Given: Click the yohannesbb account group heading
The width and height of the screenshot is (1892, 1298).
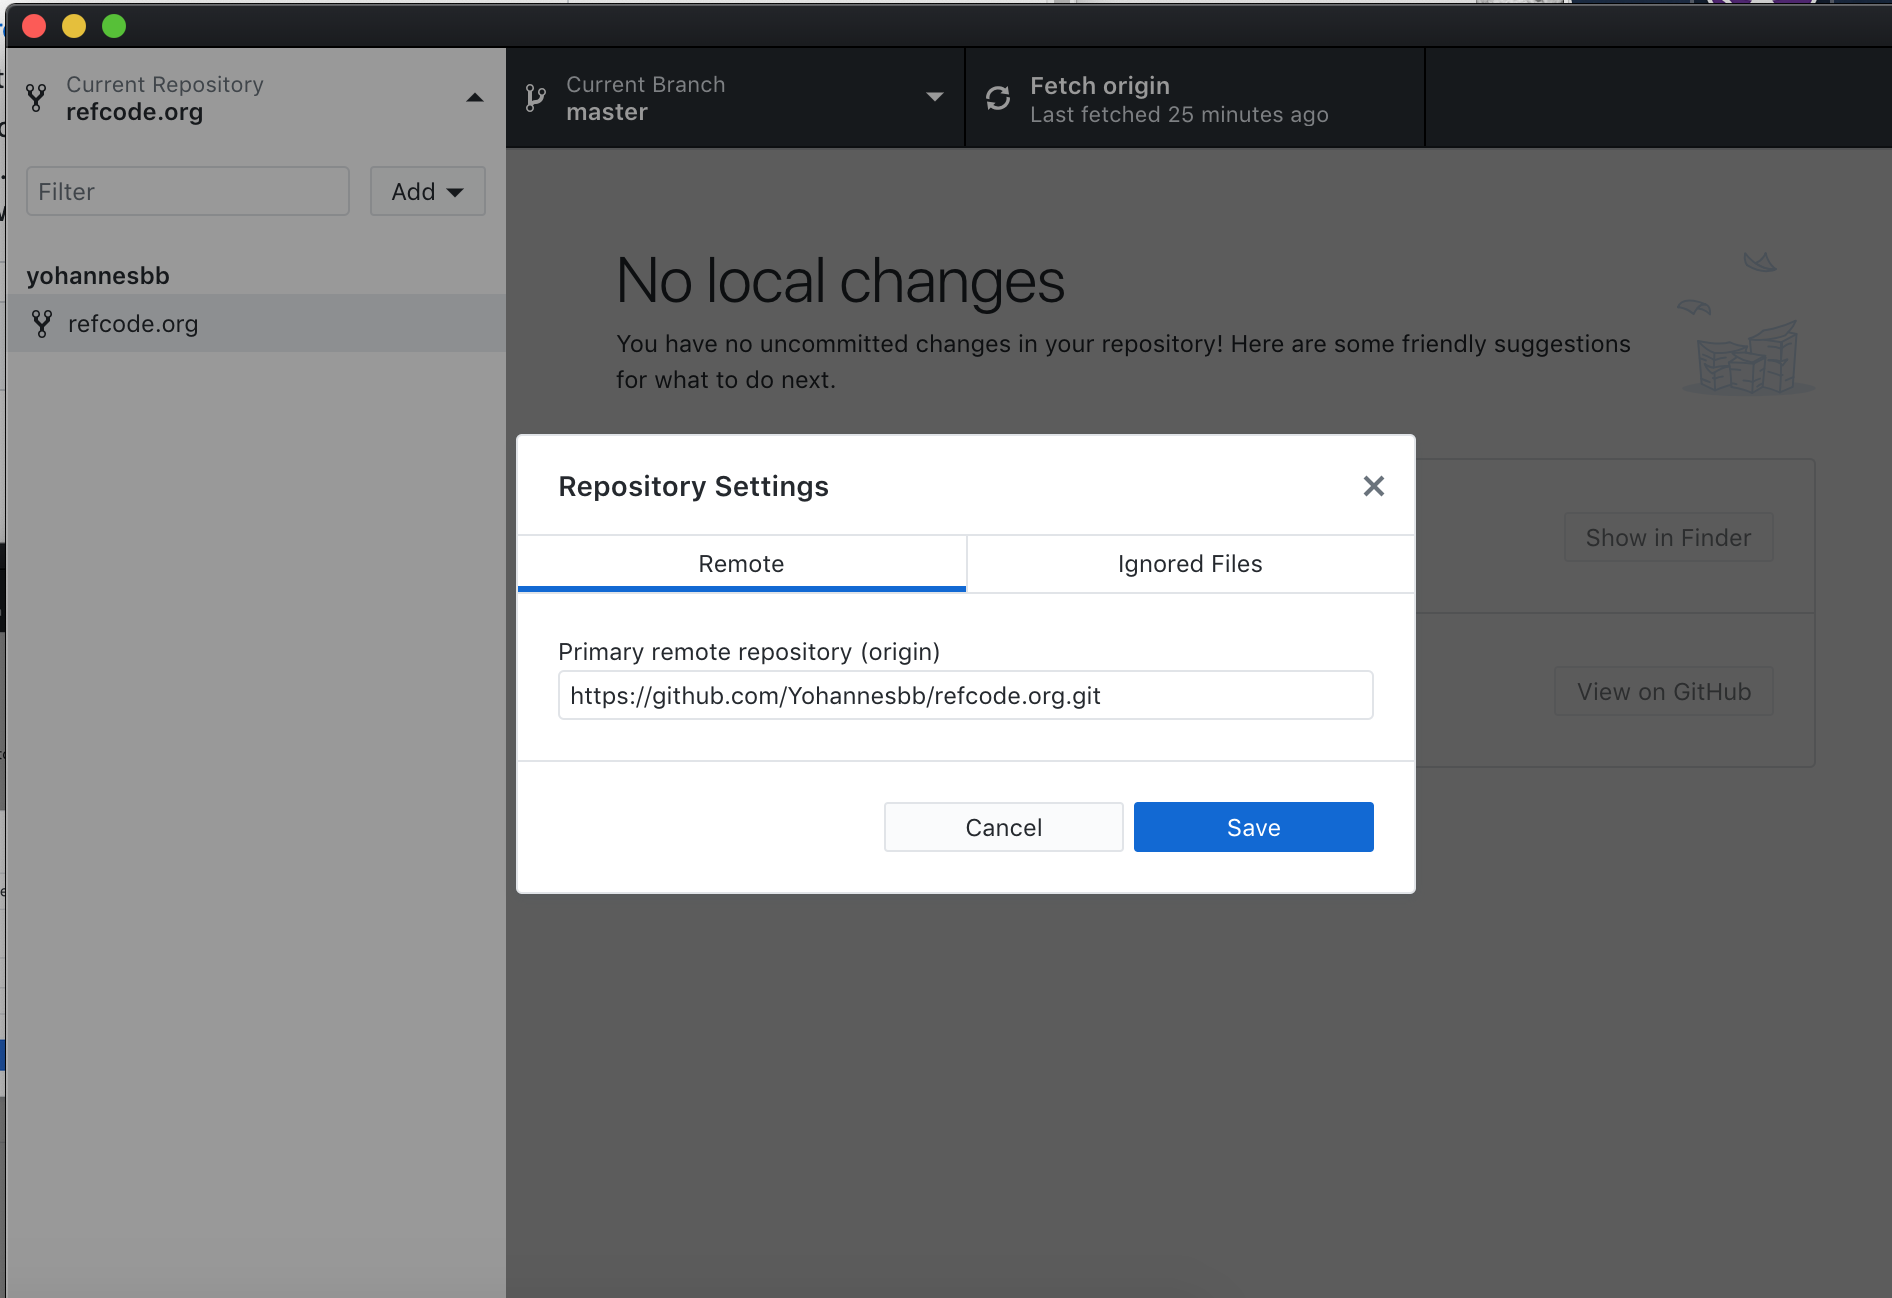Looking at the screenshot, I should 98,276.
